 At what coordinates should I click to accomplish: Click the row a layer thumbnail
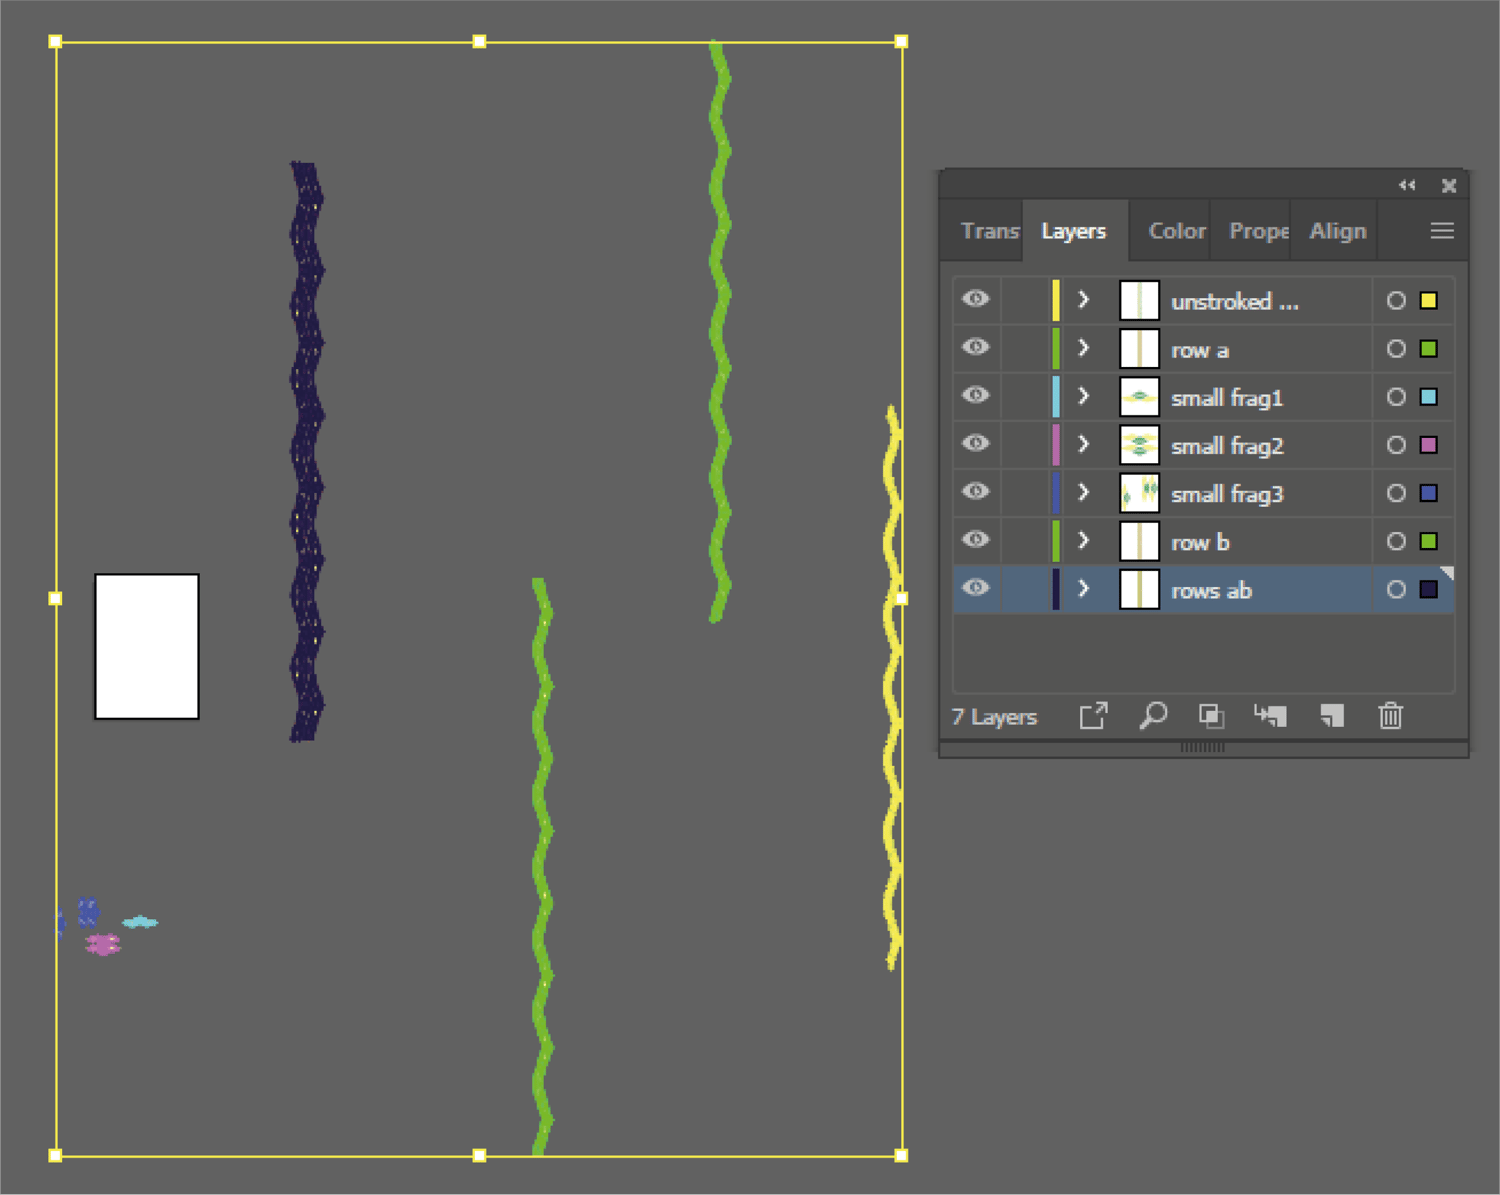point(1139,348)
